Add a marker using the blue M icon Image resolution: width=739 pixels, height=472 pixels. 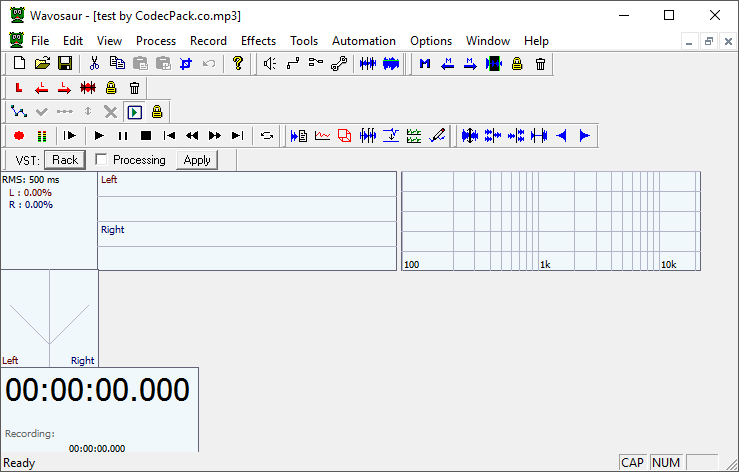425,63
